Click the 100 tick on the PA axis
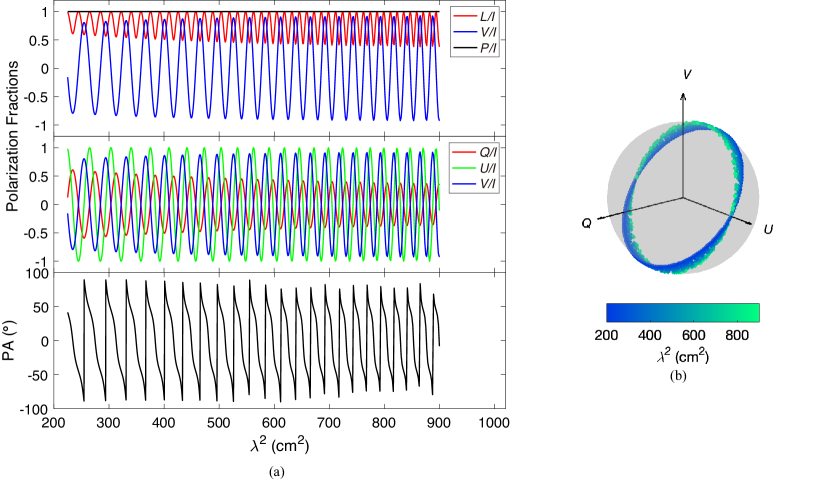The image size is (830, 481). [x=37, y=274]
